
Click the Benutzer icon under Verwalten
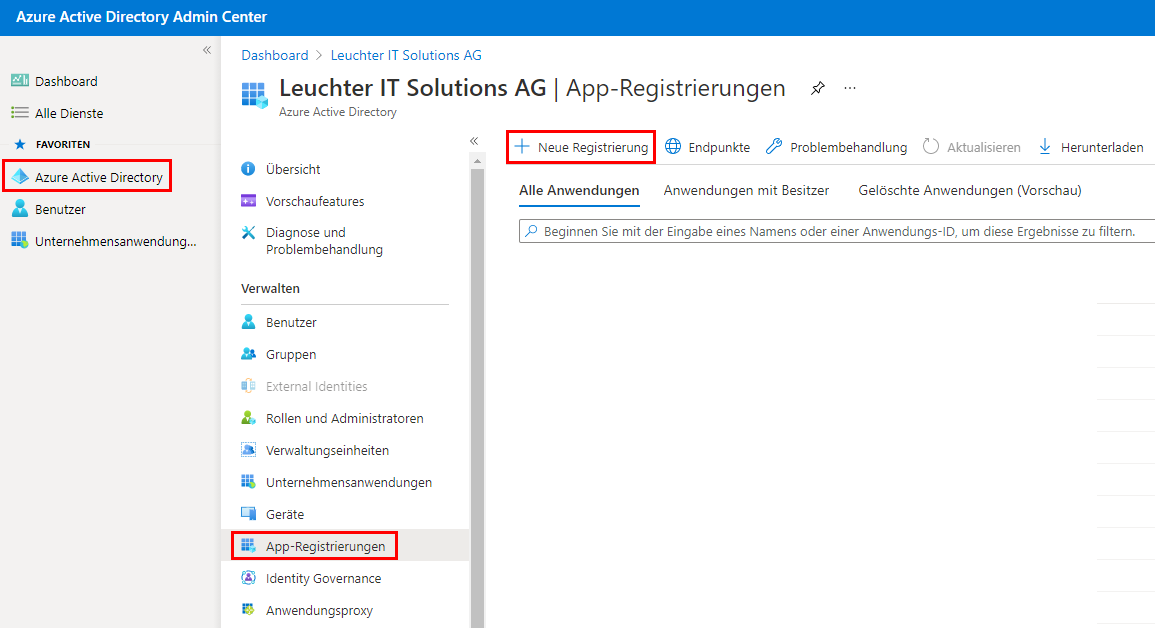coord(248,322)
